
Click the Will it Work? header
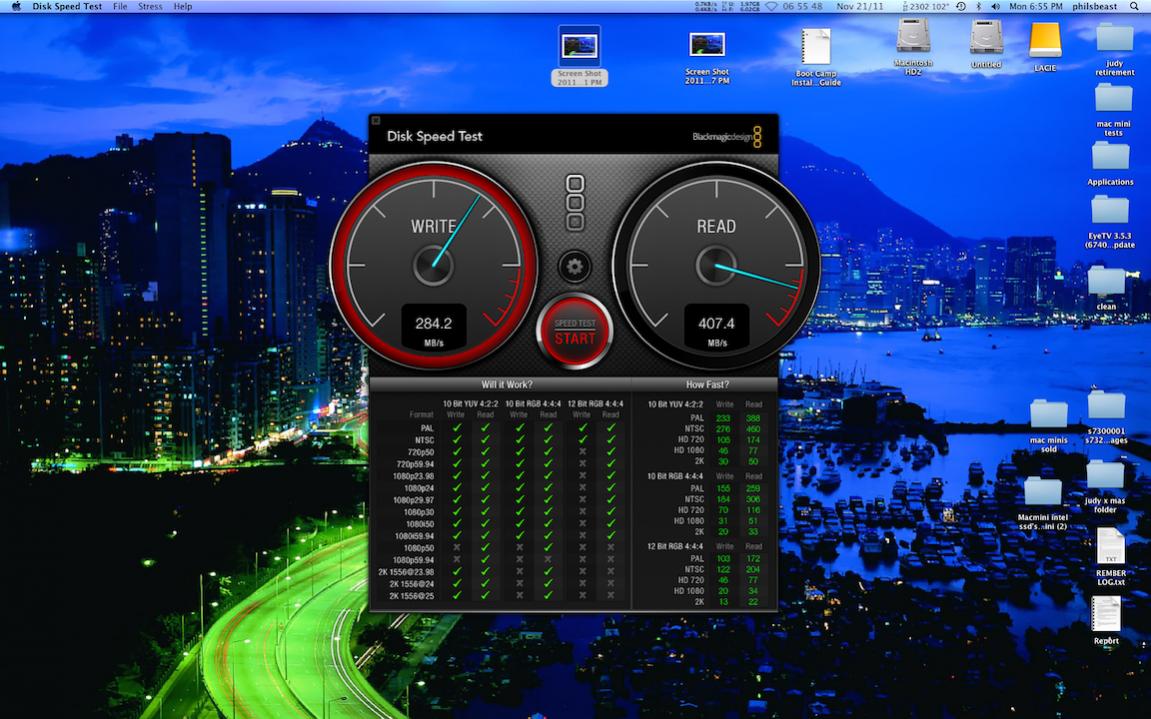coord(506,384)
